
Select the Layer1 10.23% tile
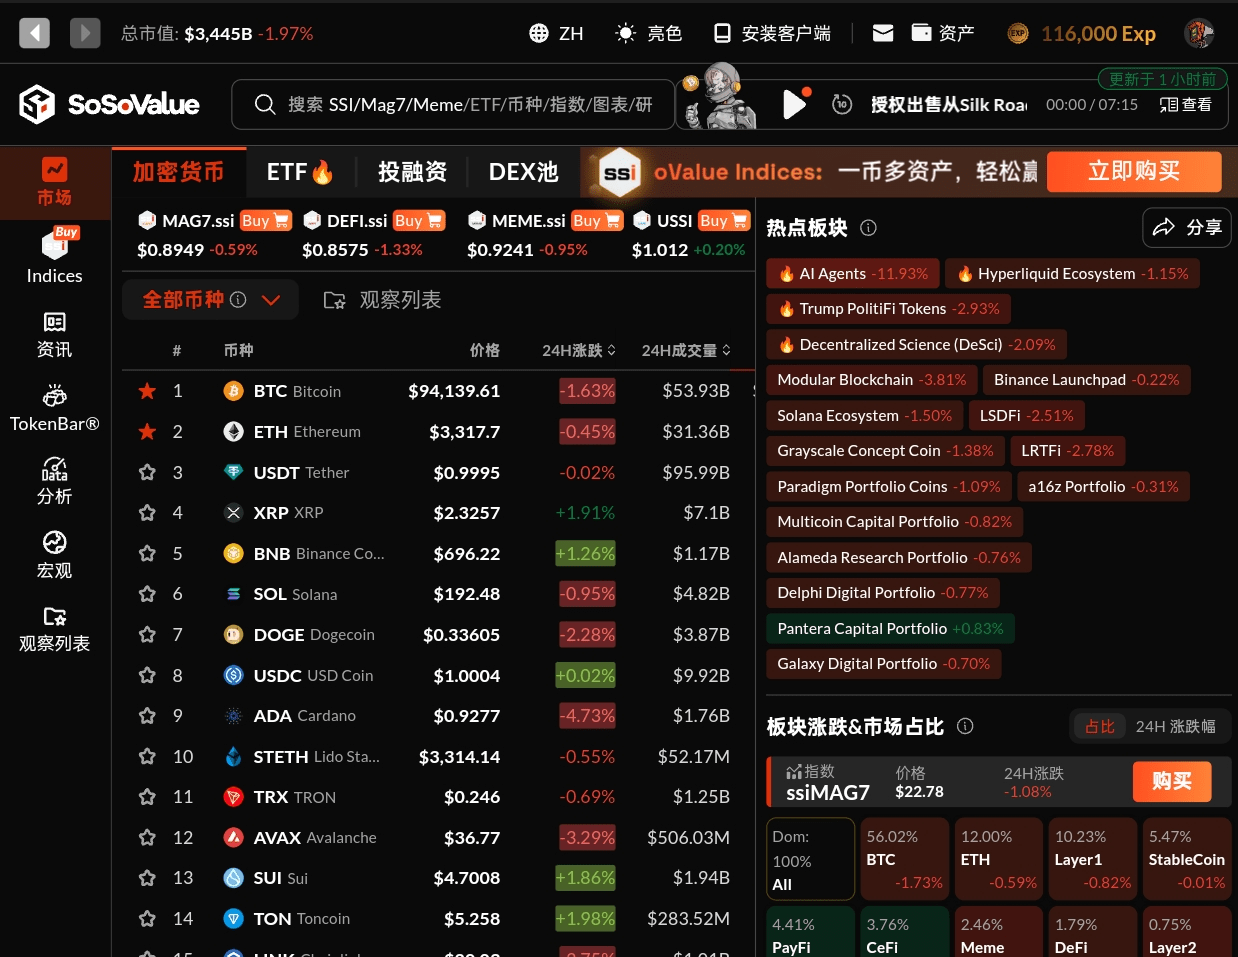tap(1091, 860)
